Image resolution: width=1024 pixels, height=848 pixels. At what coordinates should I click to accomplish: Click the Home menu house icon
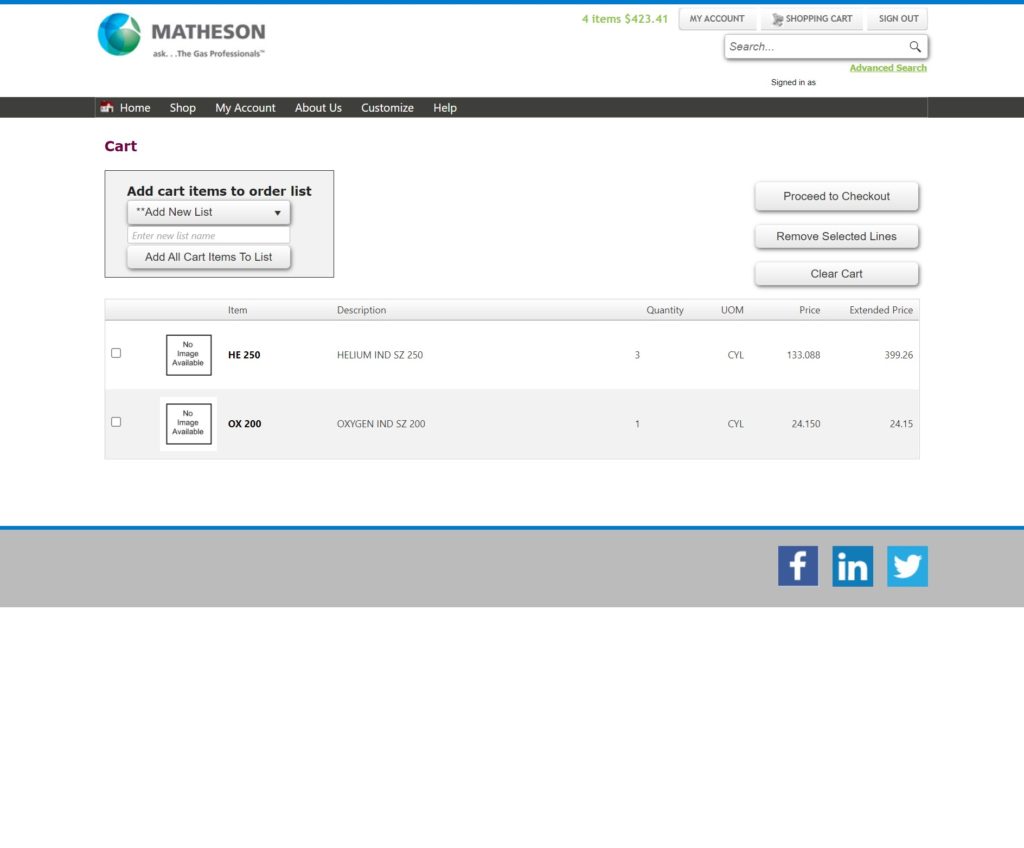107,108
